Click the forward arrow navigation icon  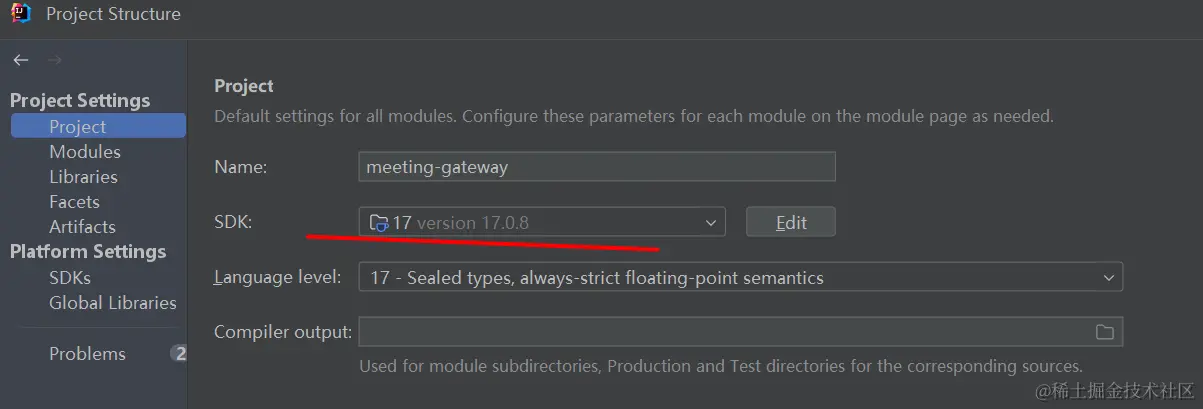pyautogui.click(x=55, y=61)
